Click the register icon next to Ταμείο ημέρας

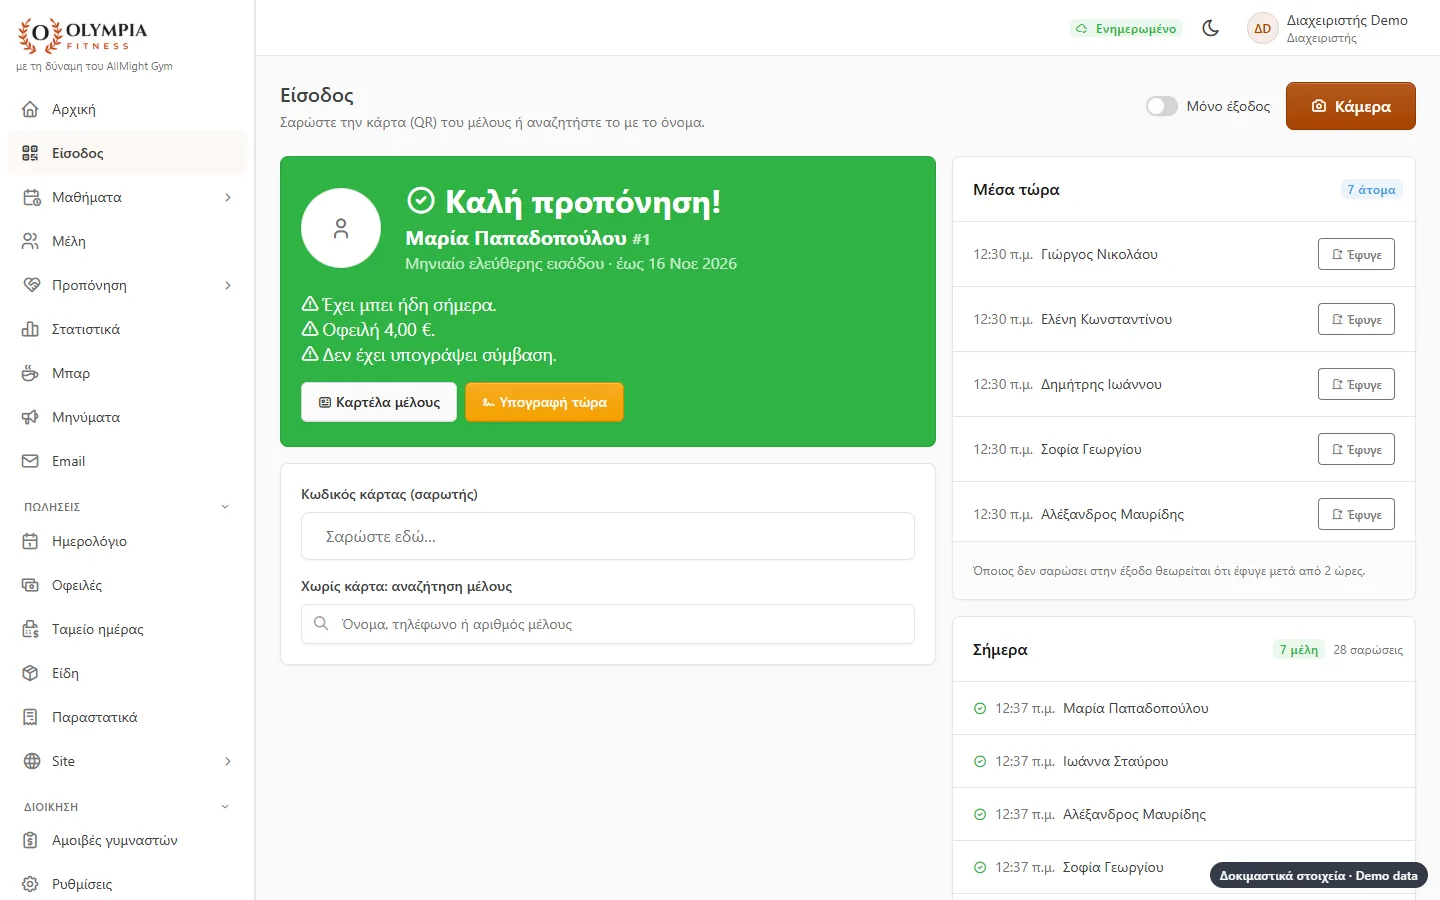[31, 629]
